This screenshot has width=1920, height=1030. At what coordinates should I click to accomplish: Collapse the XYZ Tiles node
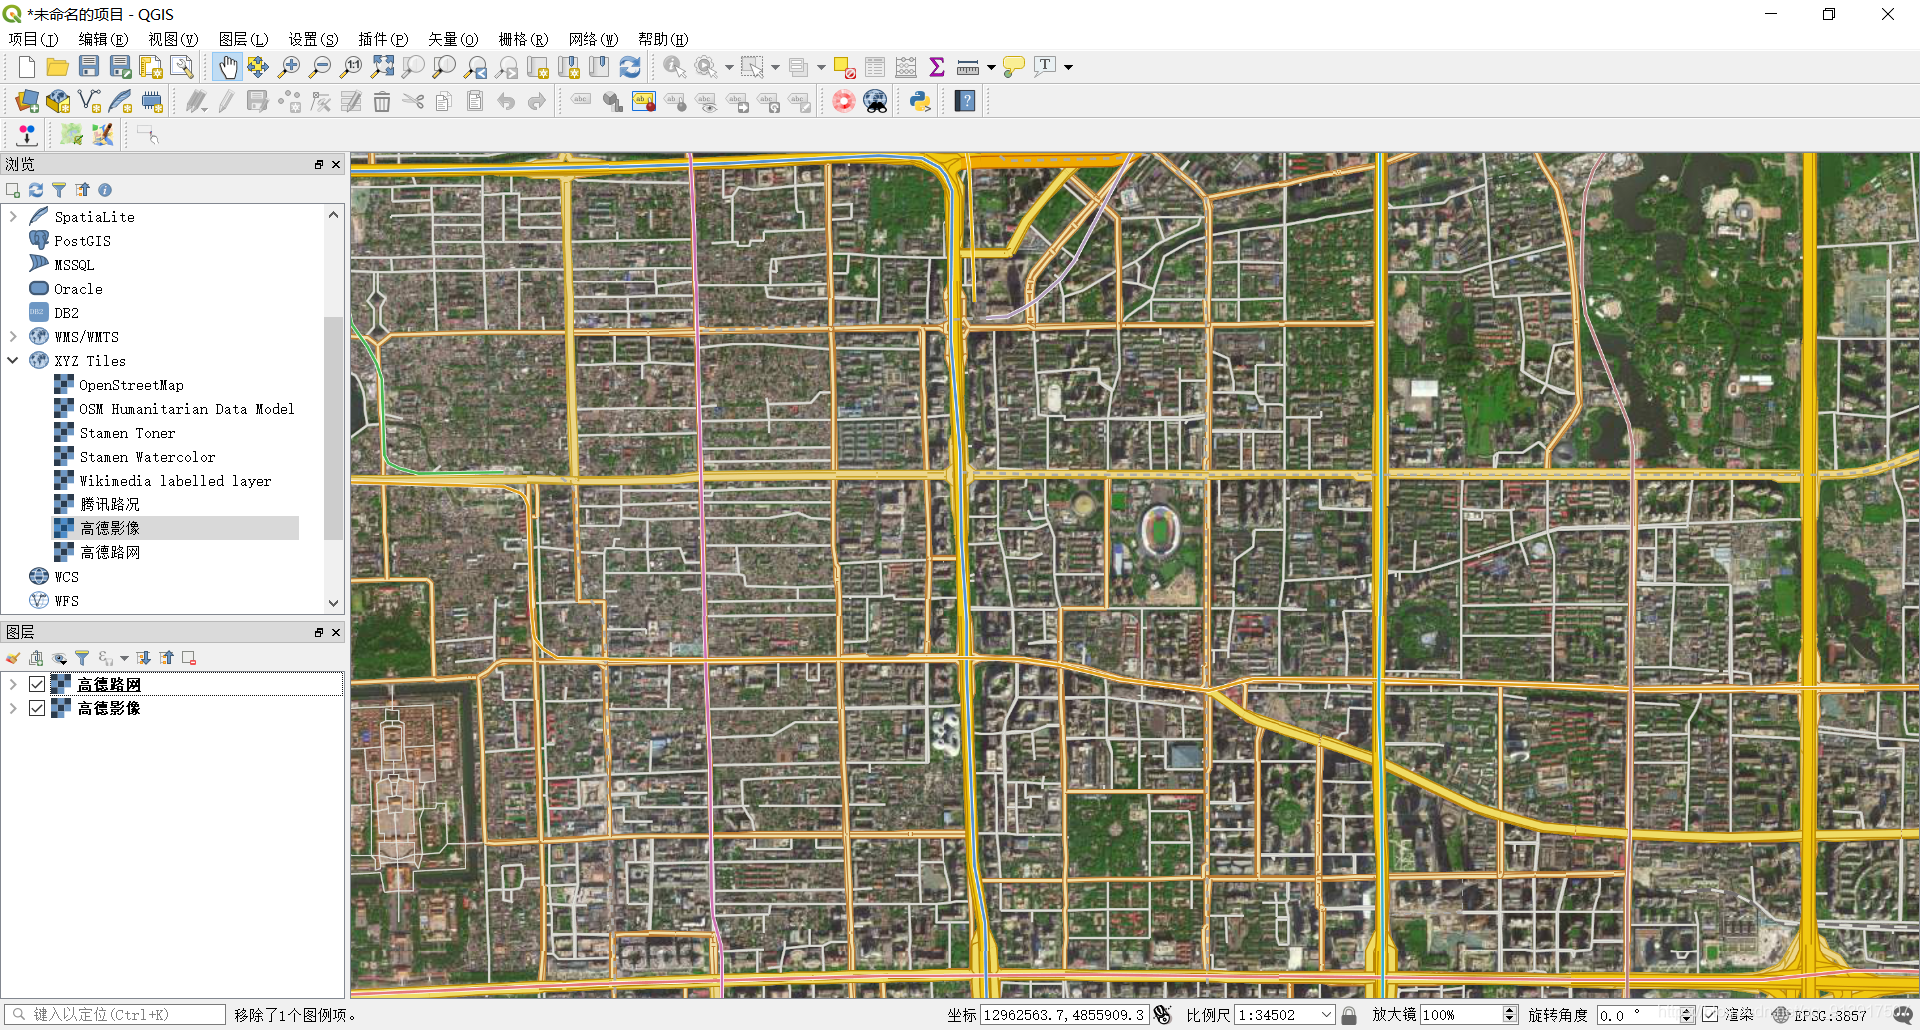point(13,360)
